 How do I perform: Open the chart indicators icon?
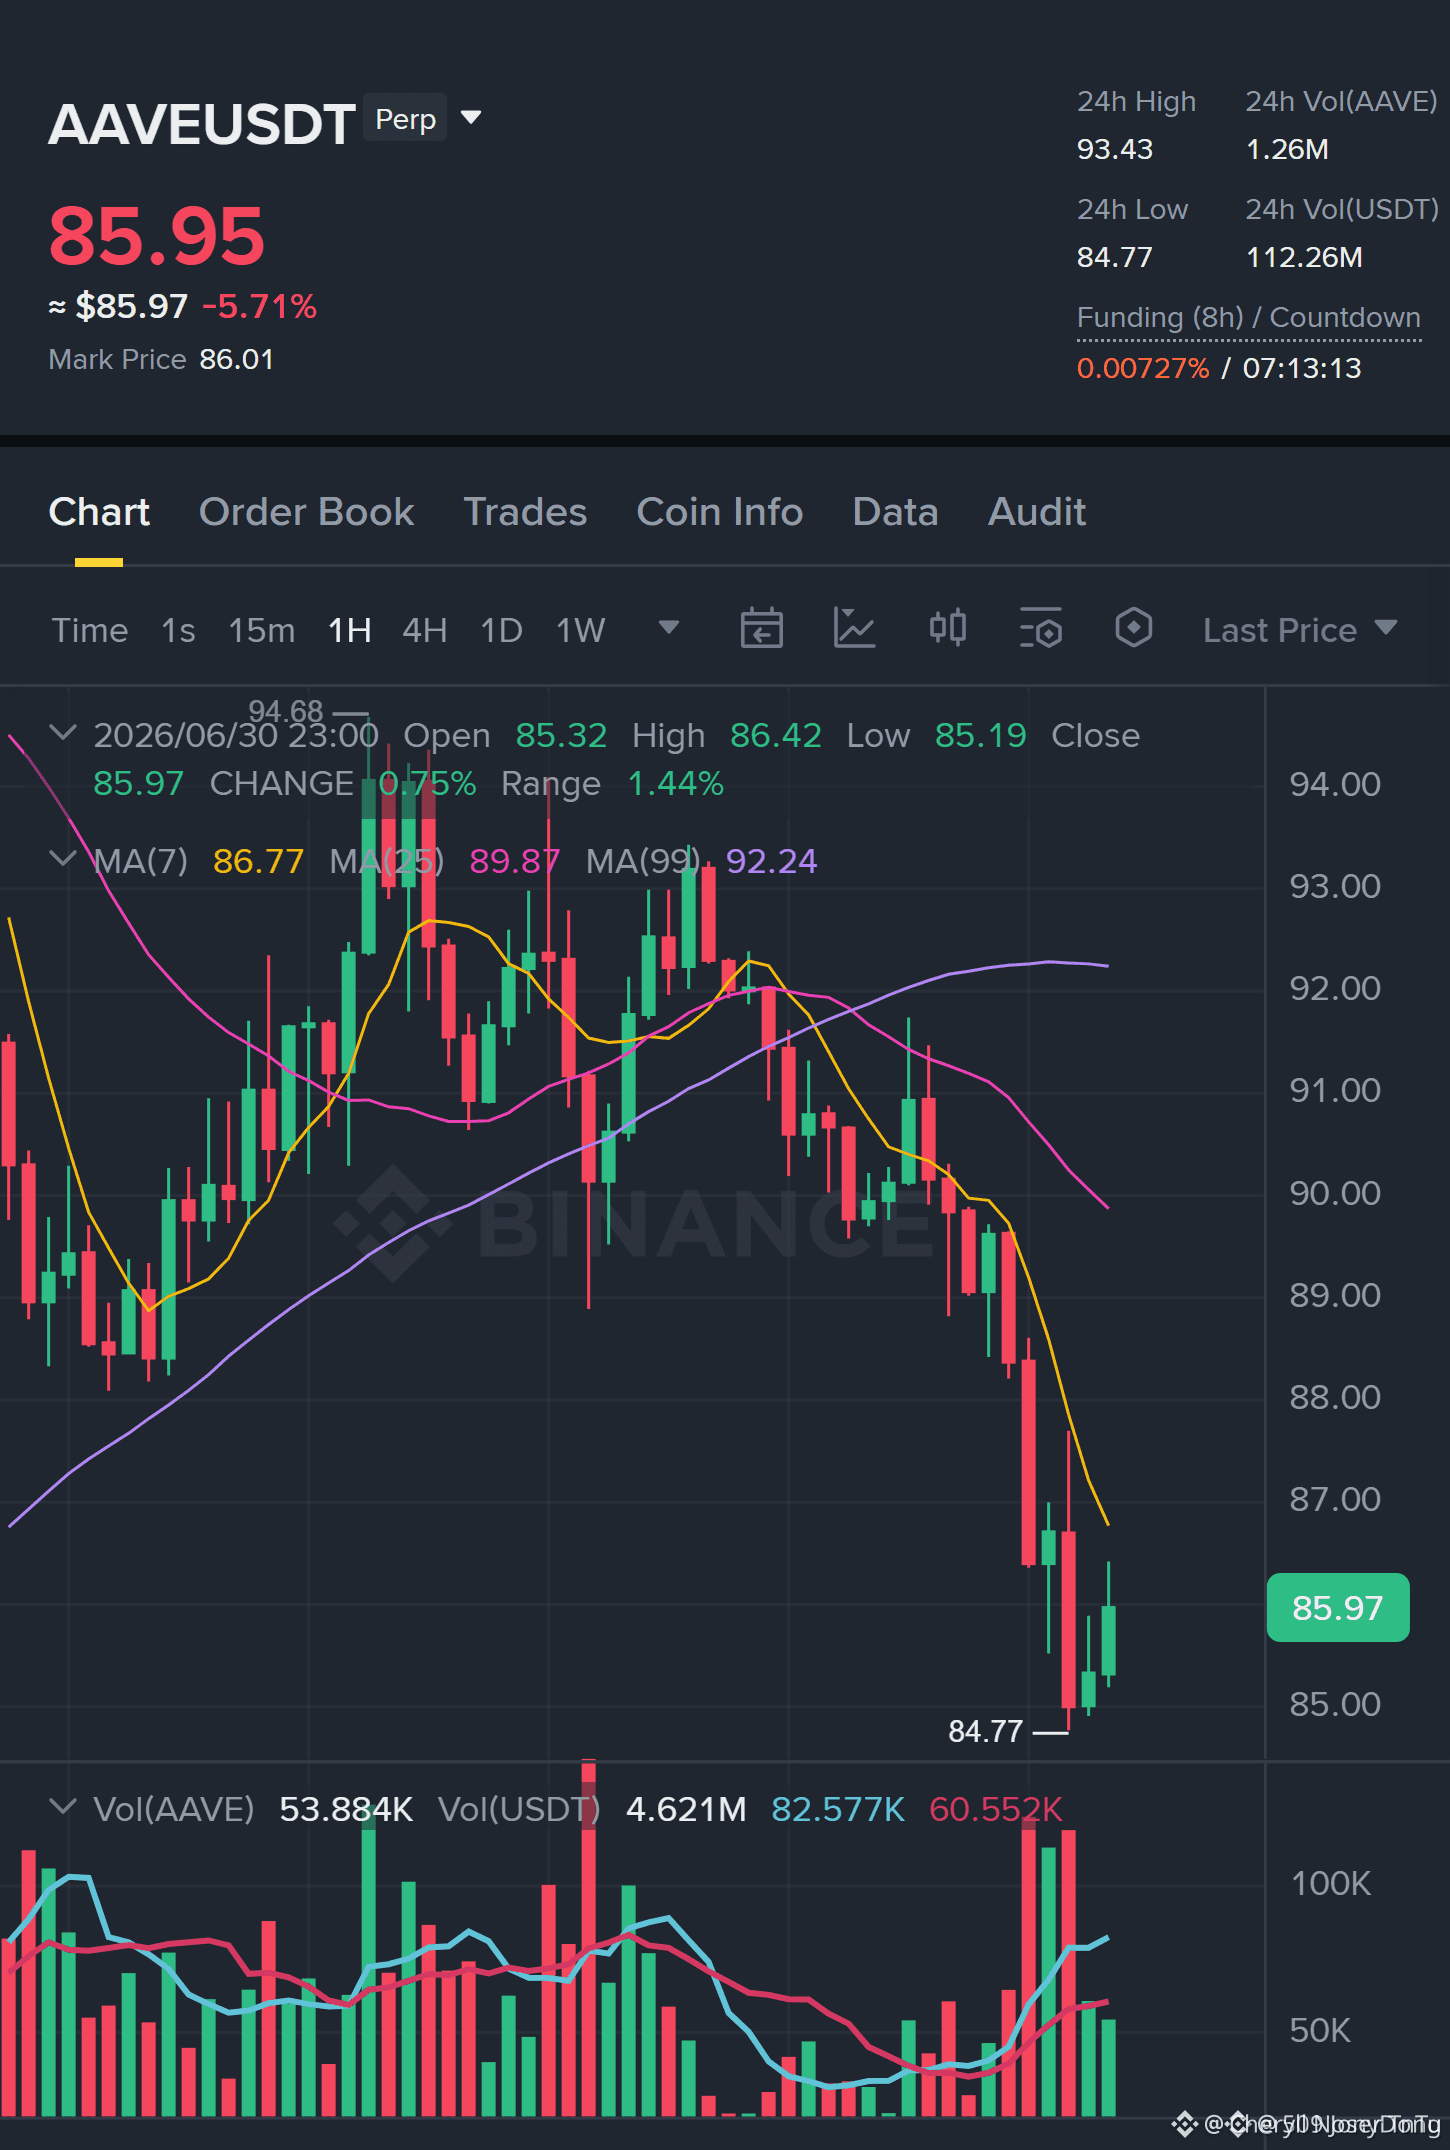[855, 629]
